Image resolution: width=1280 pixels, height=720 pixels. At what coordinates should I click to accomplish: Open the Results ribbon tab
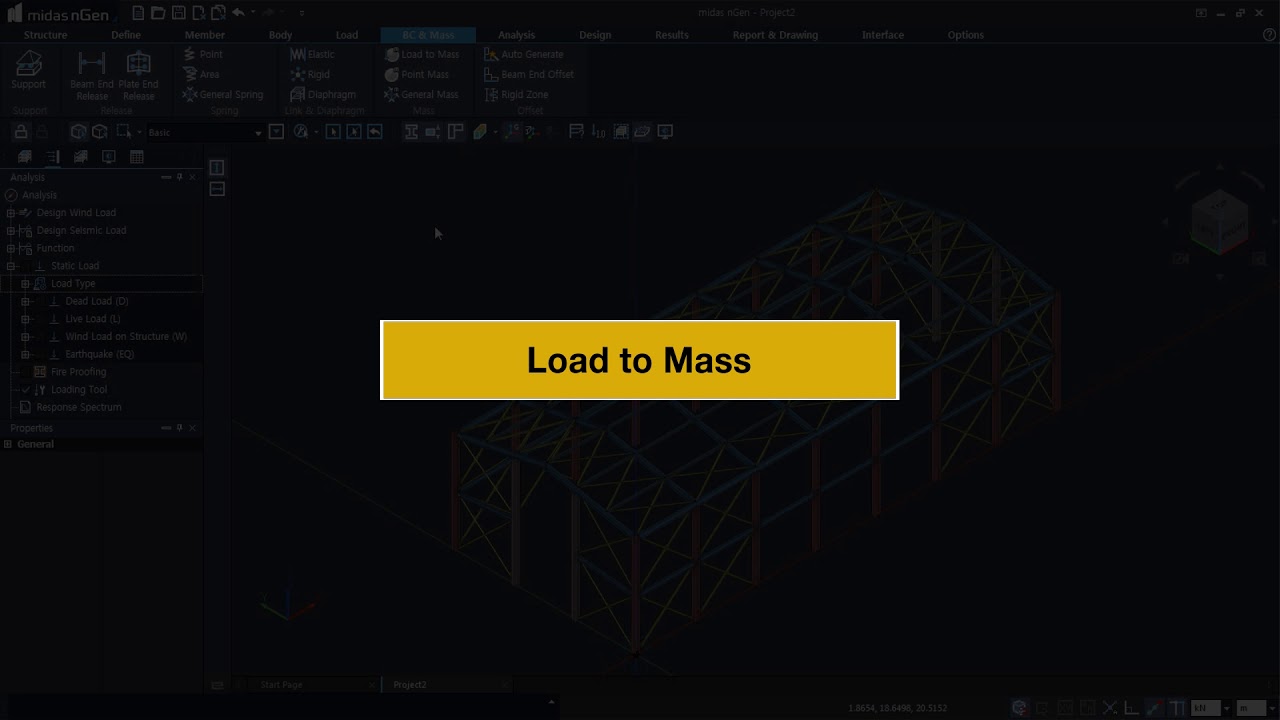coord(672,35)
